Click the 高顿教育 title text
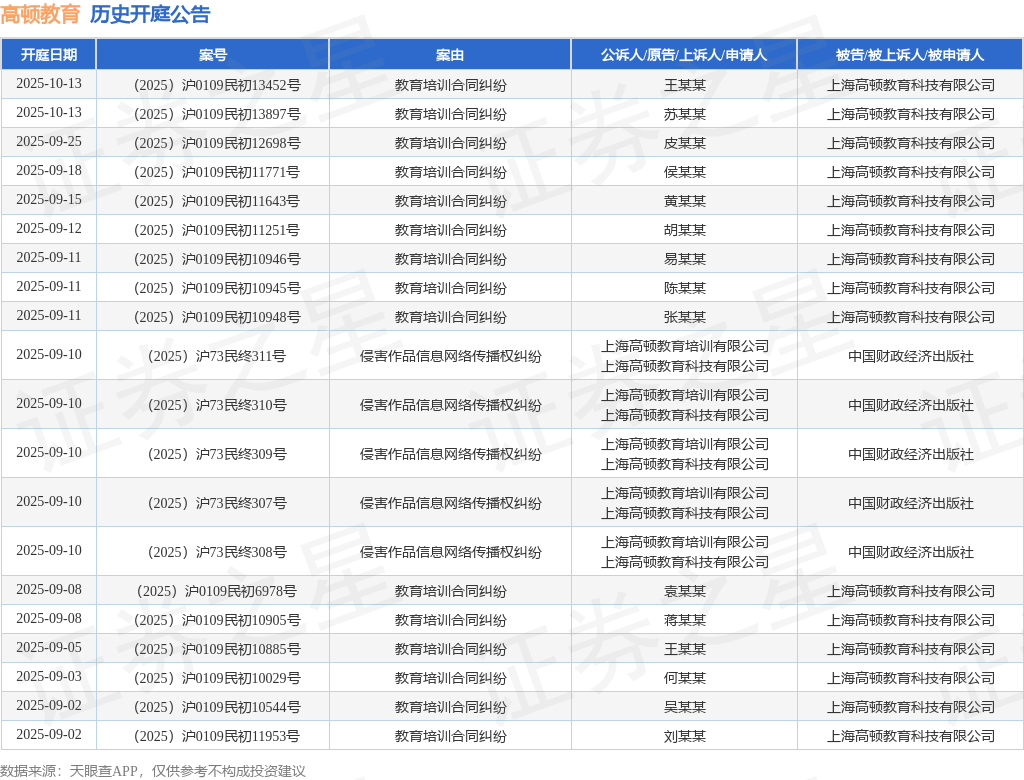The image size is (1024, 780). pyautogui.click(x=40, y=14)
